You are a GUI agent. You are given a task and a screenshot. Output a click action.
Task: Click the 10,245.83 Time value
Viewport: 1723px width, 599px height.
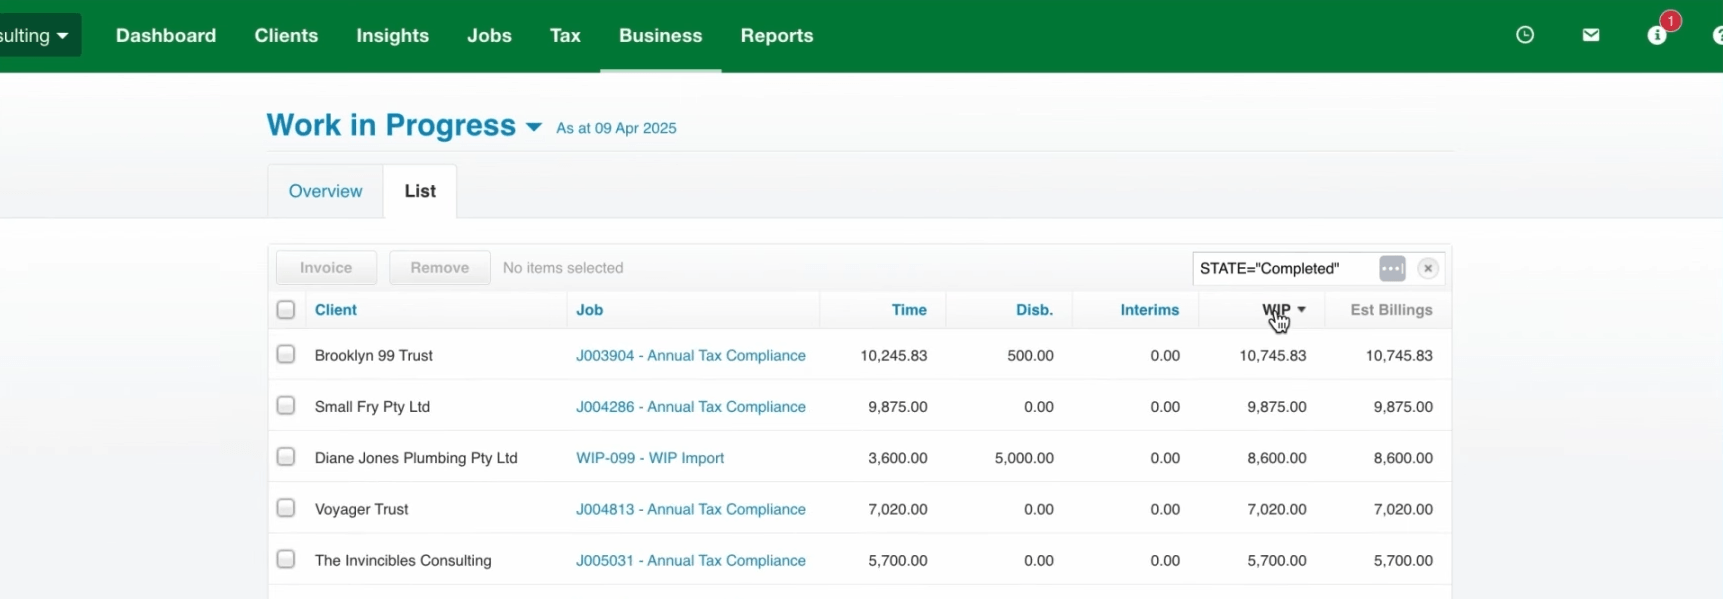coord(894,355)
